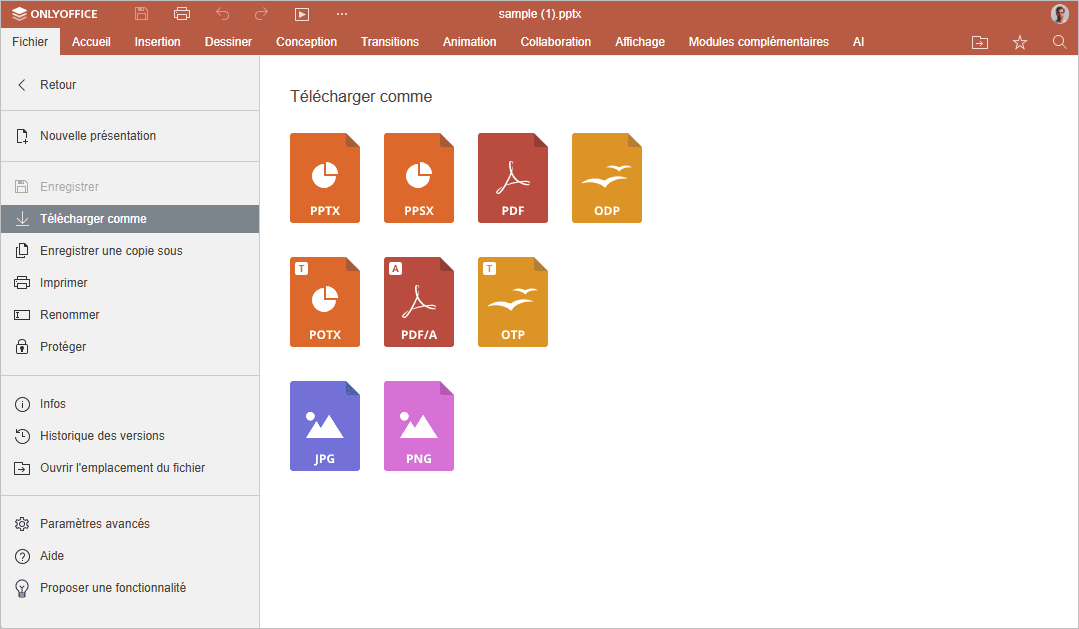The height and width of the screenshot is (629, 1079).
Task: Open the search magnifier icon
Action: tap(1060, 42)
